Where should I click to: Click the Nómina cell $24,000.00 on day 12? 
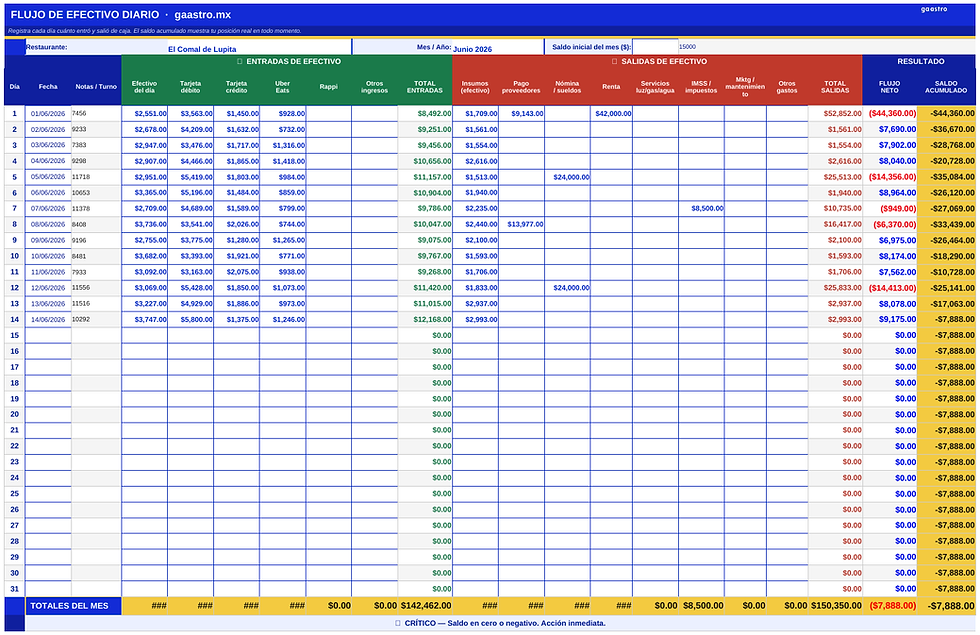click(x=568, y=288)
